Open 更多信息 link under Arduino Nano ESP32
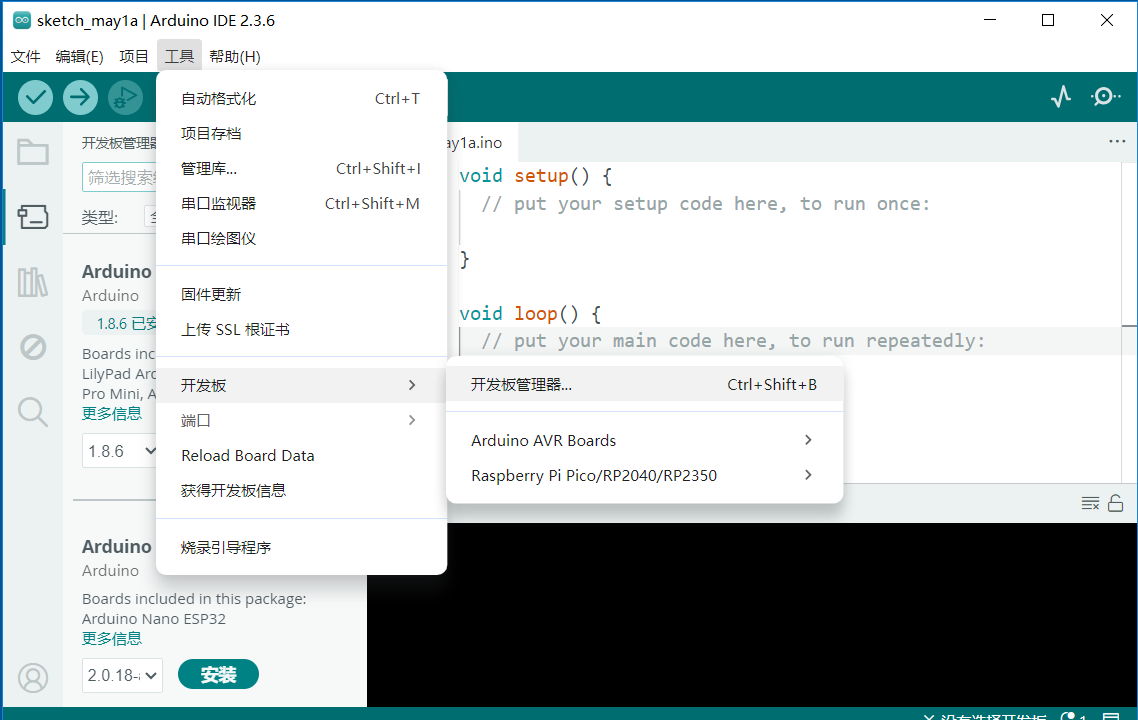1138x720 pixels. pyautogui.click(x=112, y=639)
